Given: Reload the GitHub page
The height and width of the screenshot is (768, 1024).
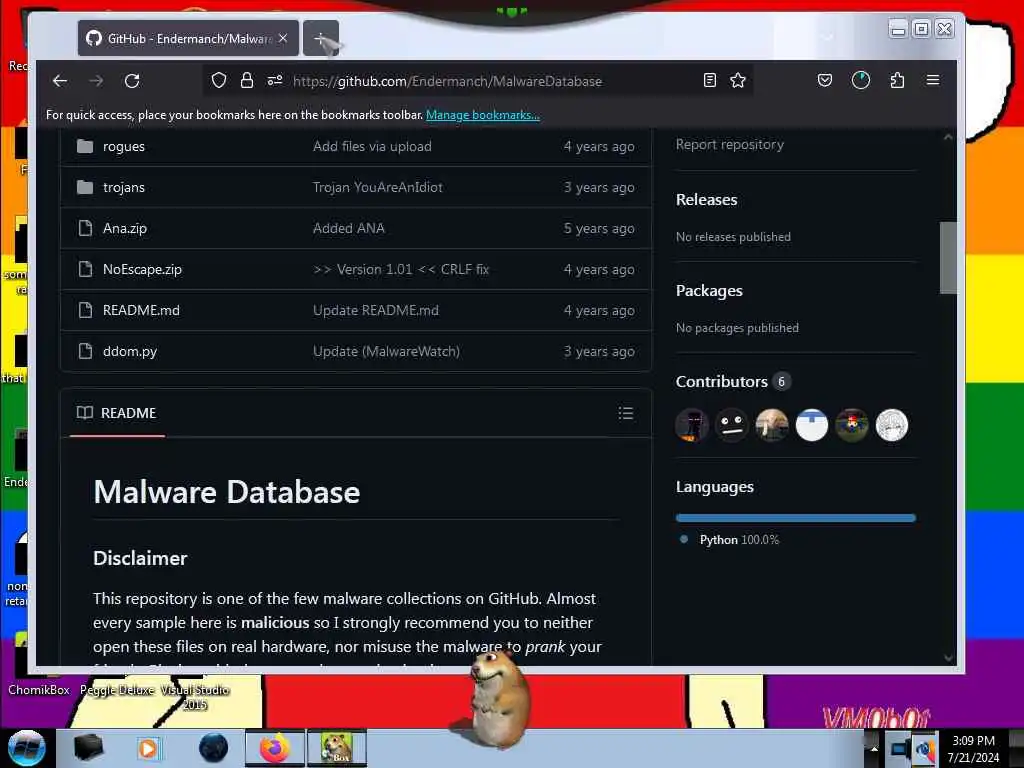Looking at the screenshot, I should coord(132,81).
